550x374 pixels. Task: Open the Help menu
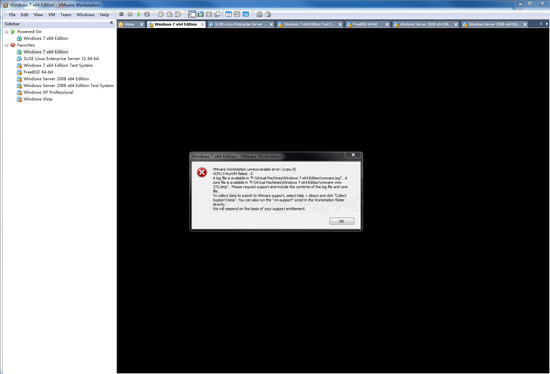(x=104, y=15)
